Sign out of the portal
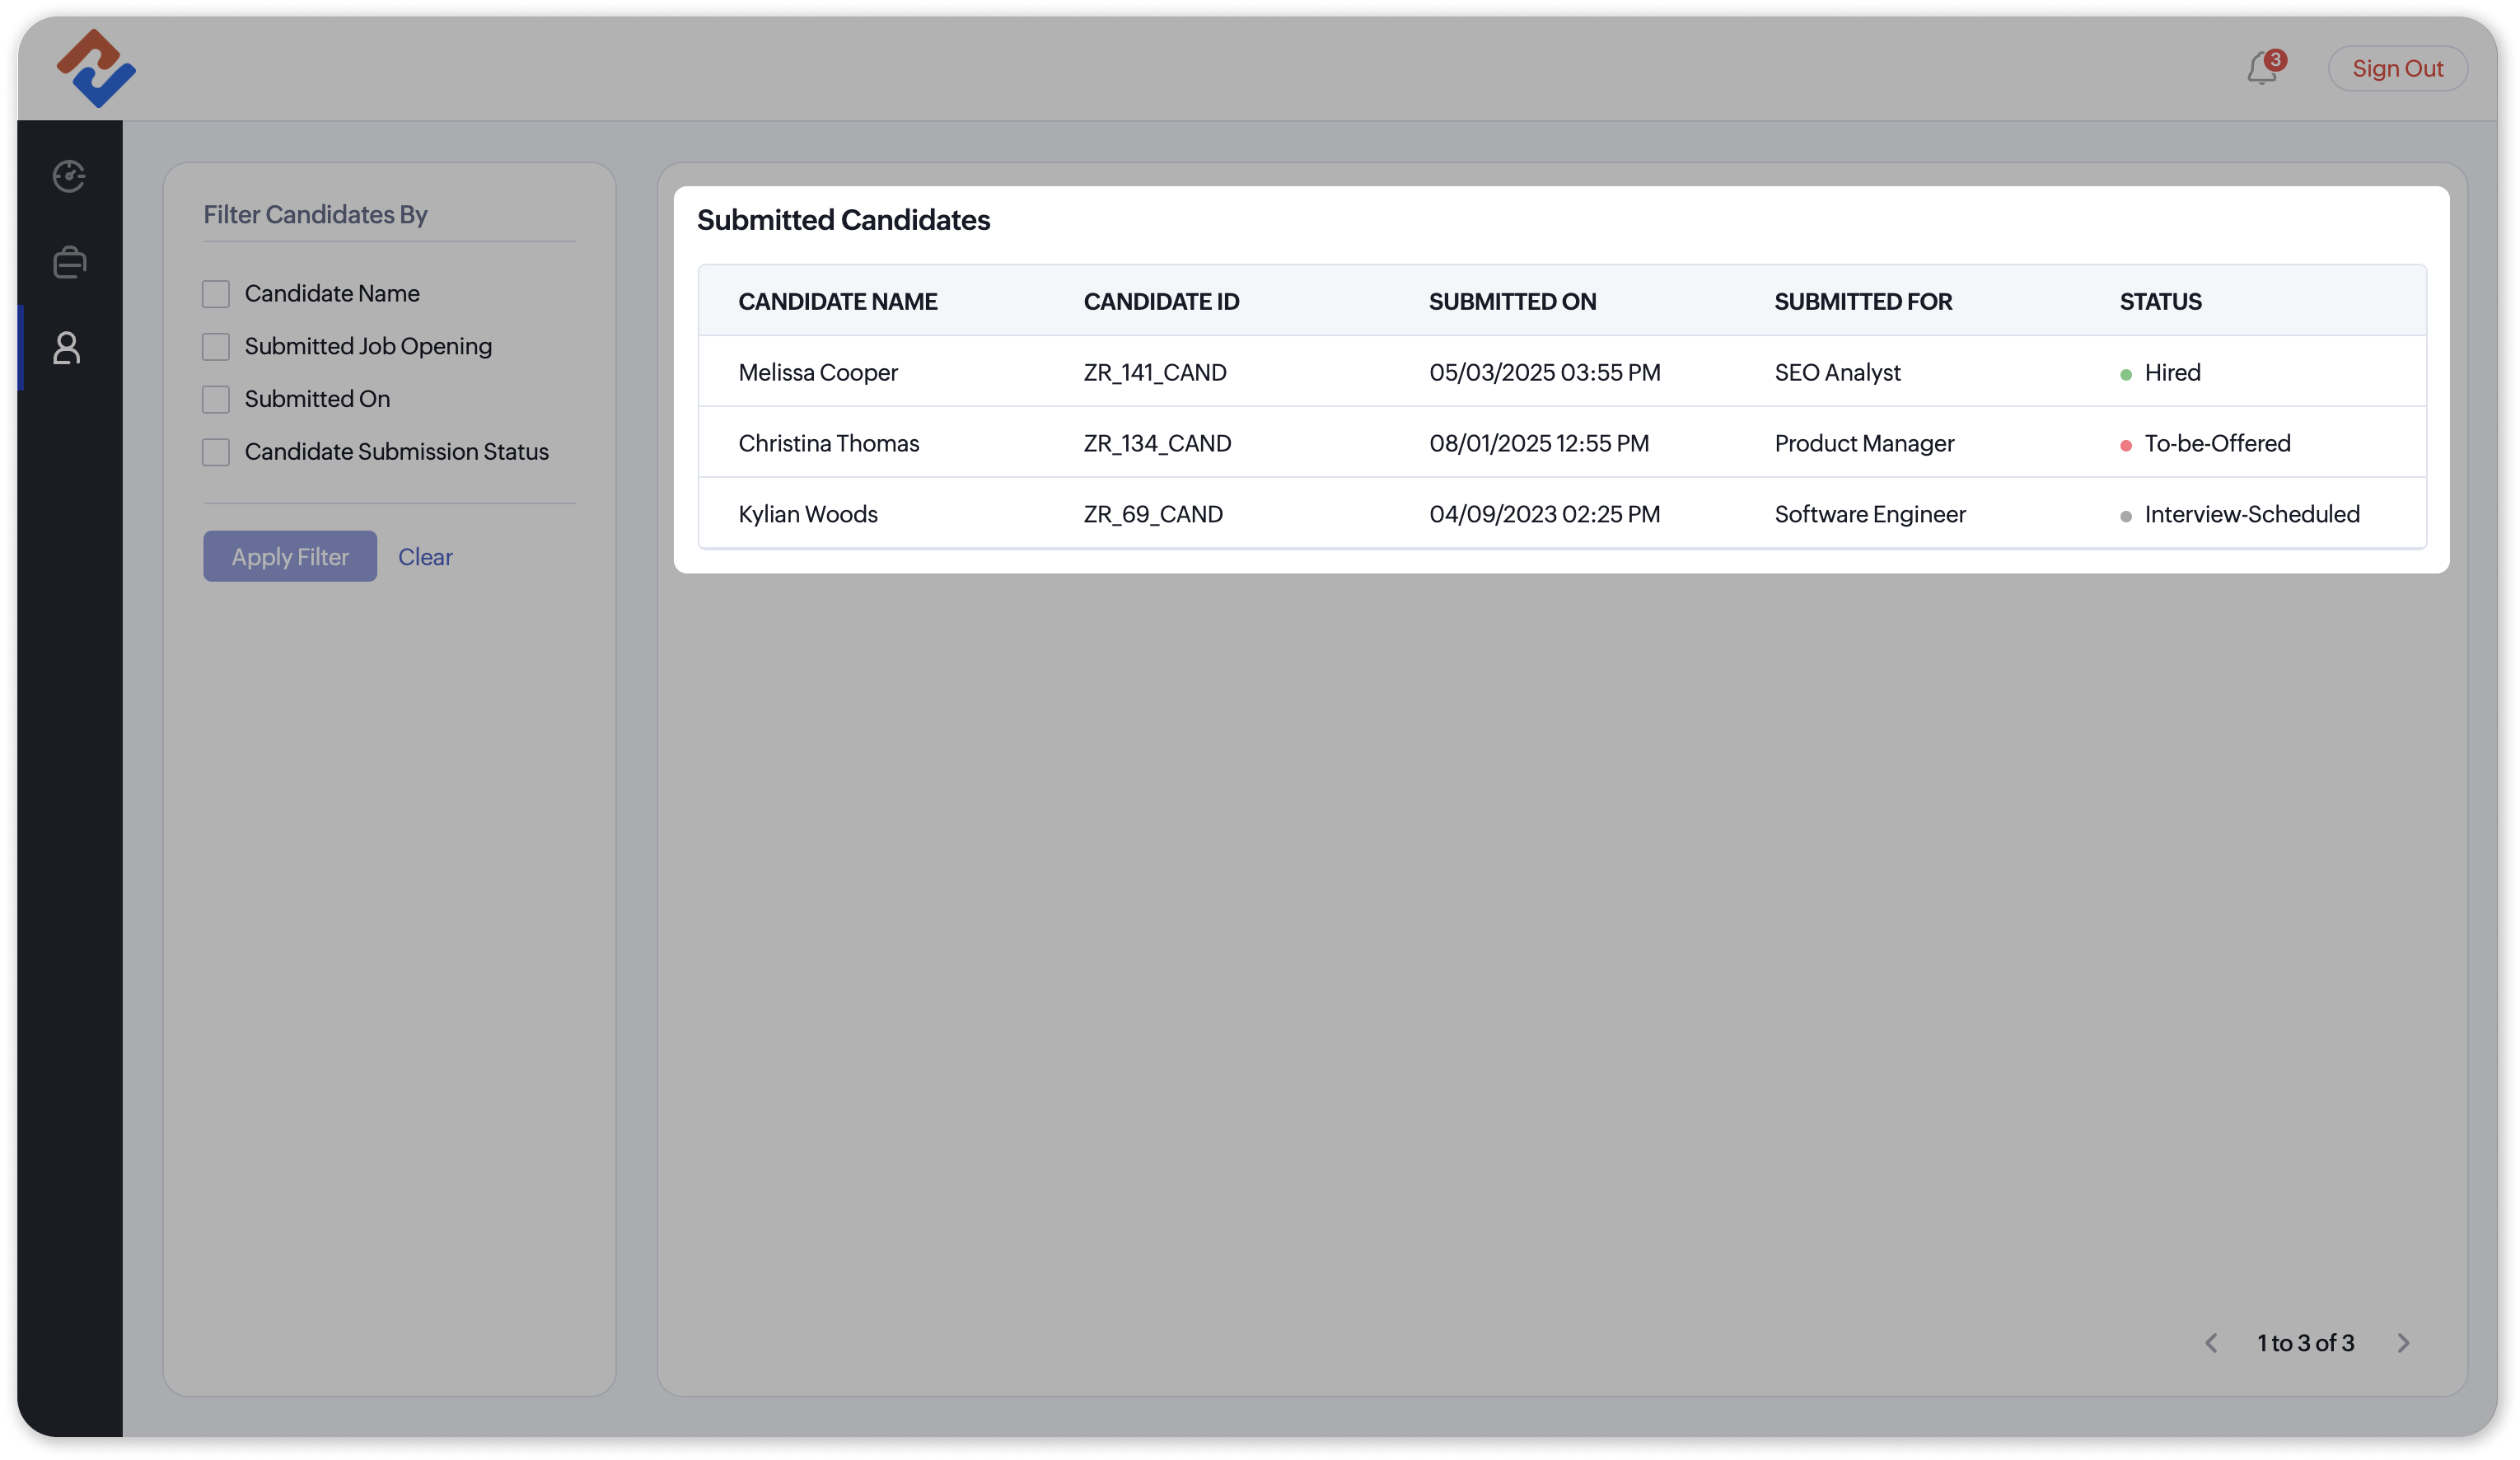2520x1460 pixels. (2397, 68)
